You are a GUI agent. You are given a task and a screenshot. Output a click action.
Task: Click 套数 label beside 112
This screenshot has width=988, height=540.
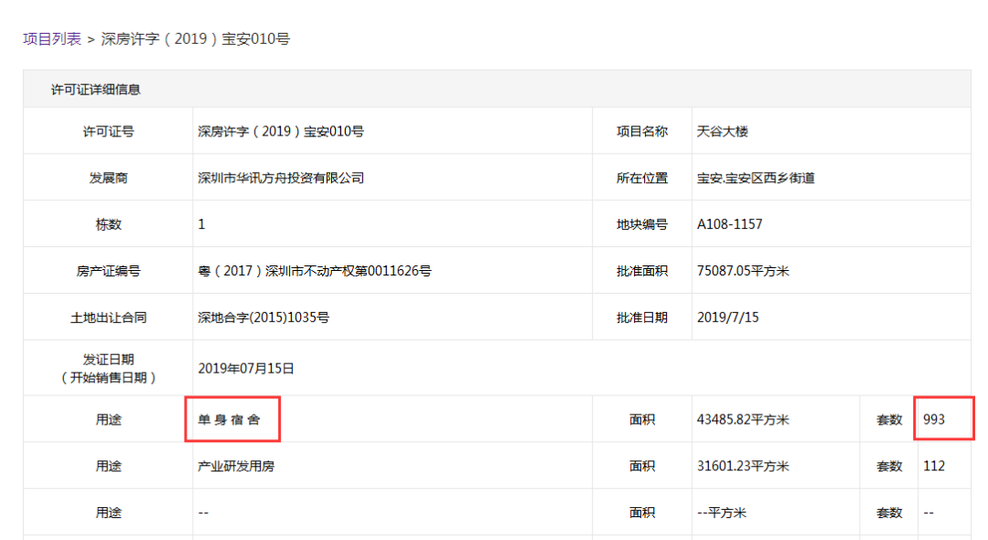[x=889, y=466]
